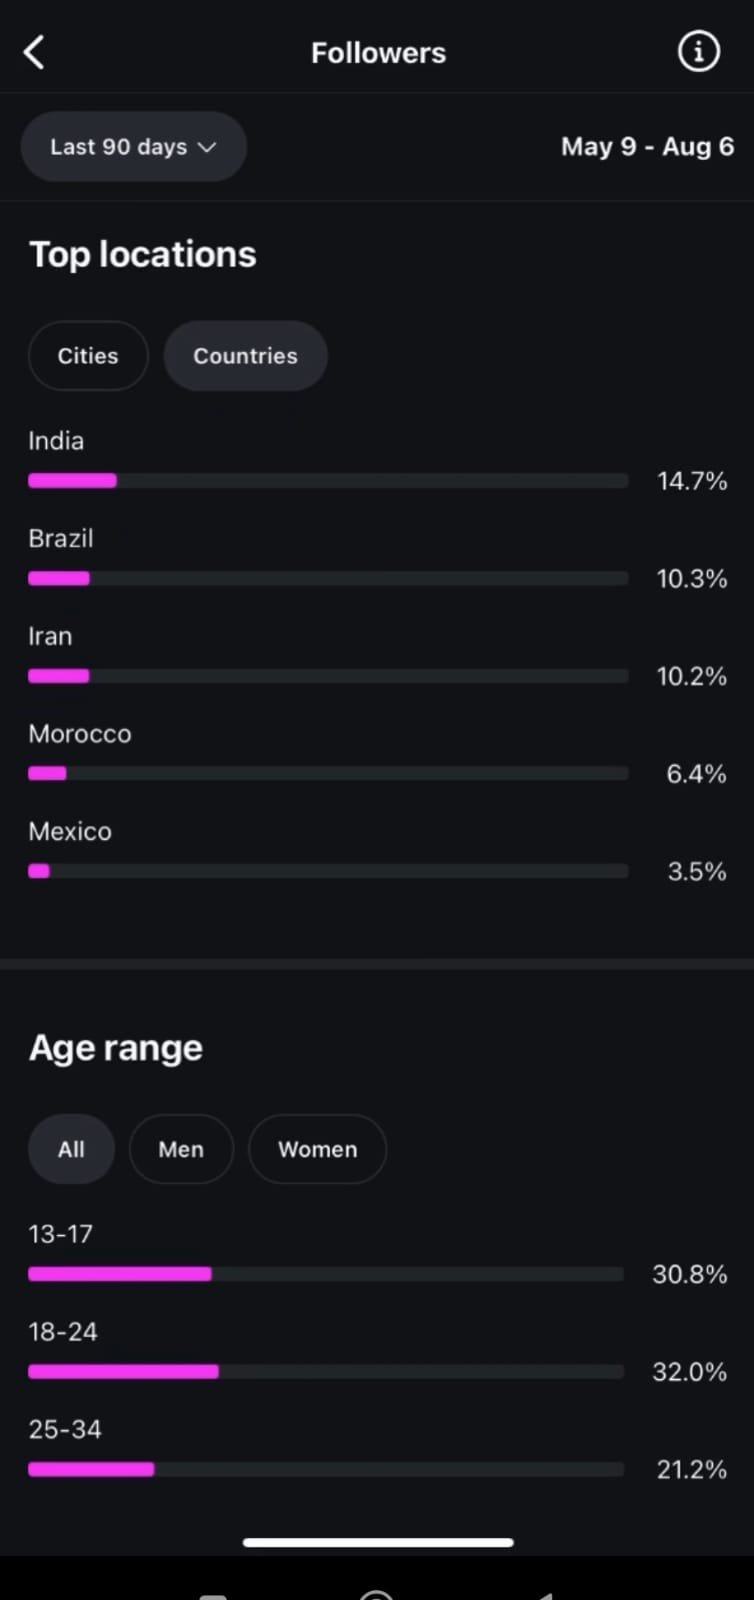Select the All age filter
The image size is (754, 1600).
[71, 1149]
